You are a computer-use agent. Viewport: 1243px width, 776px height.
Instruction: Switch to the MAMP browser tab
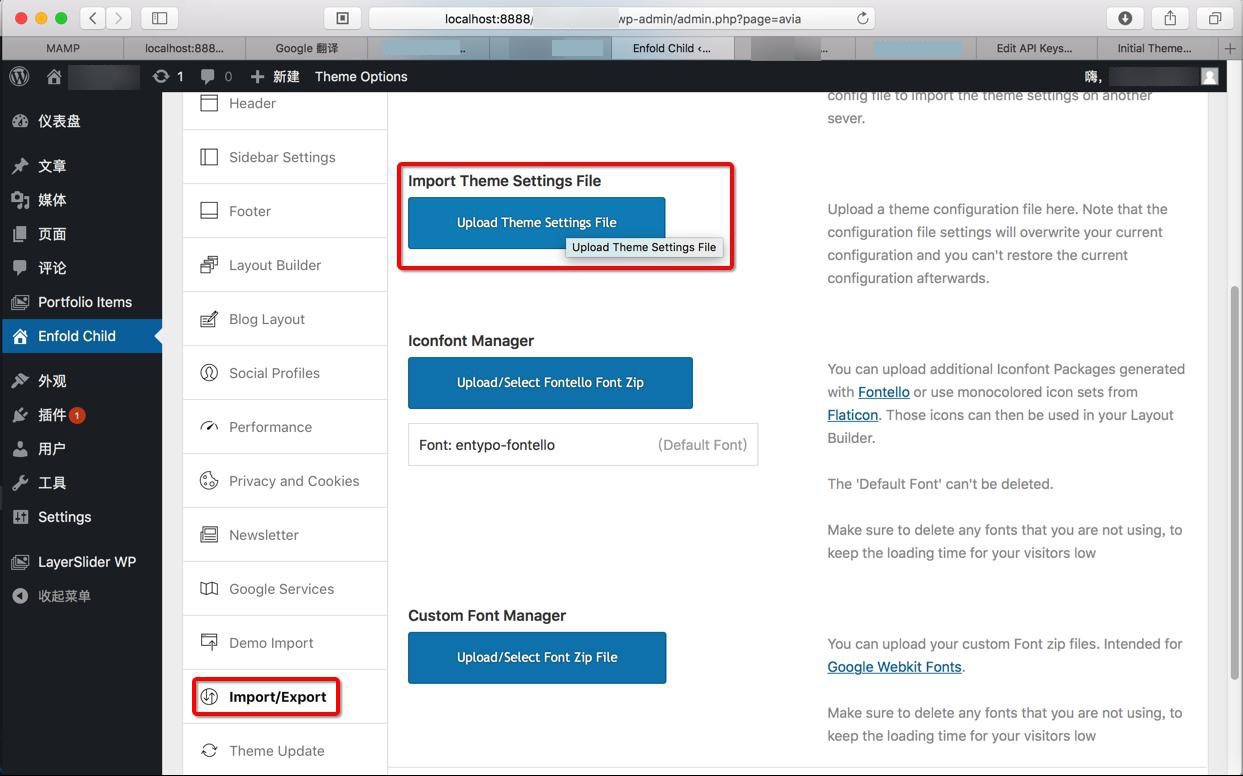(63, 48)
